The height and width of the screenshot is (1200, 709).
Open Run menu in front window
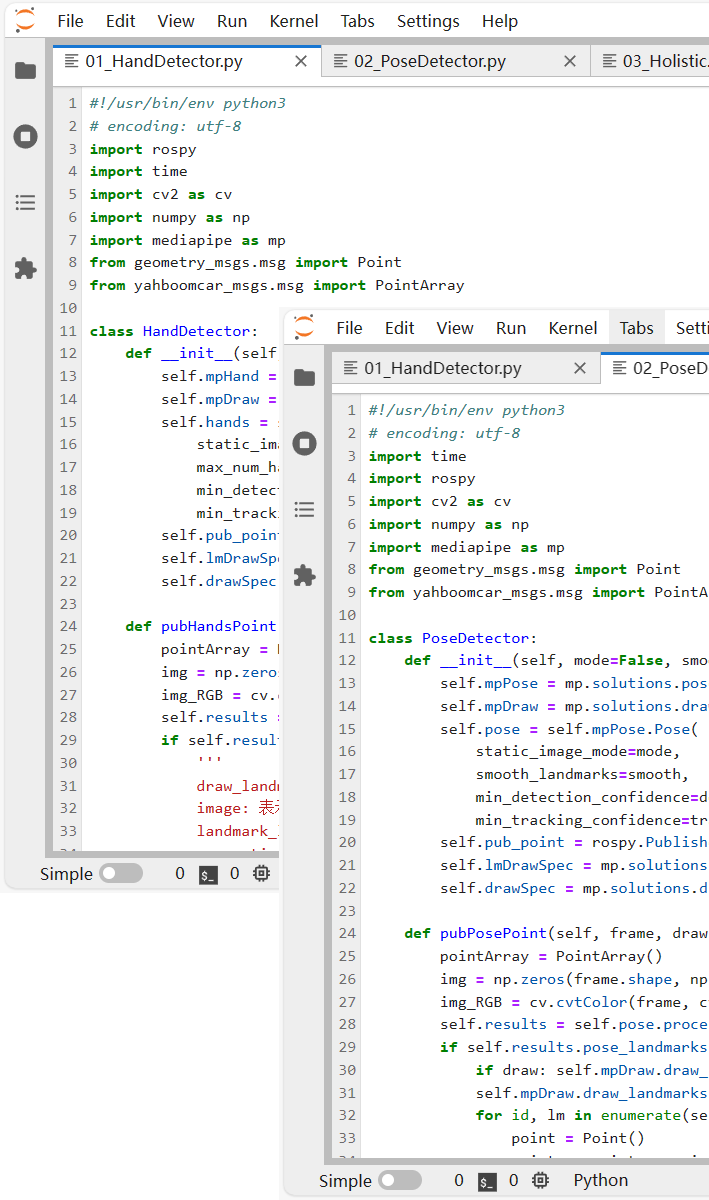coord(511,328)
